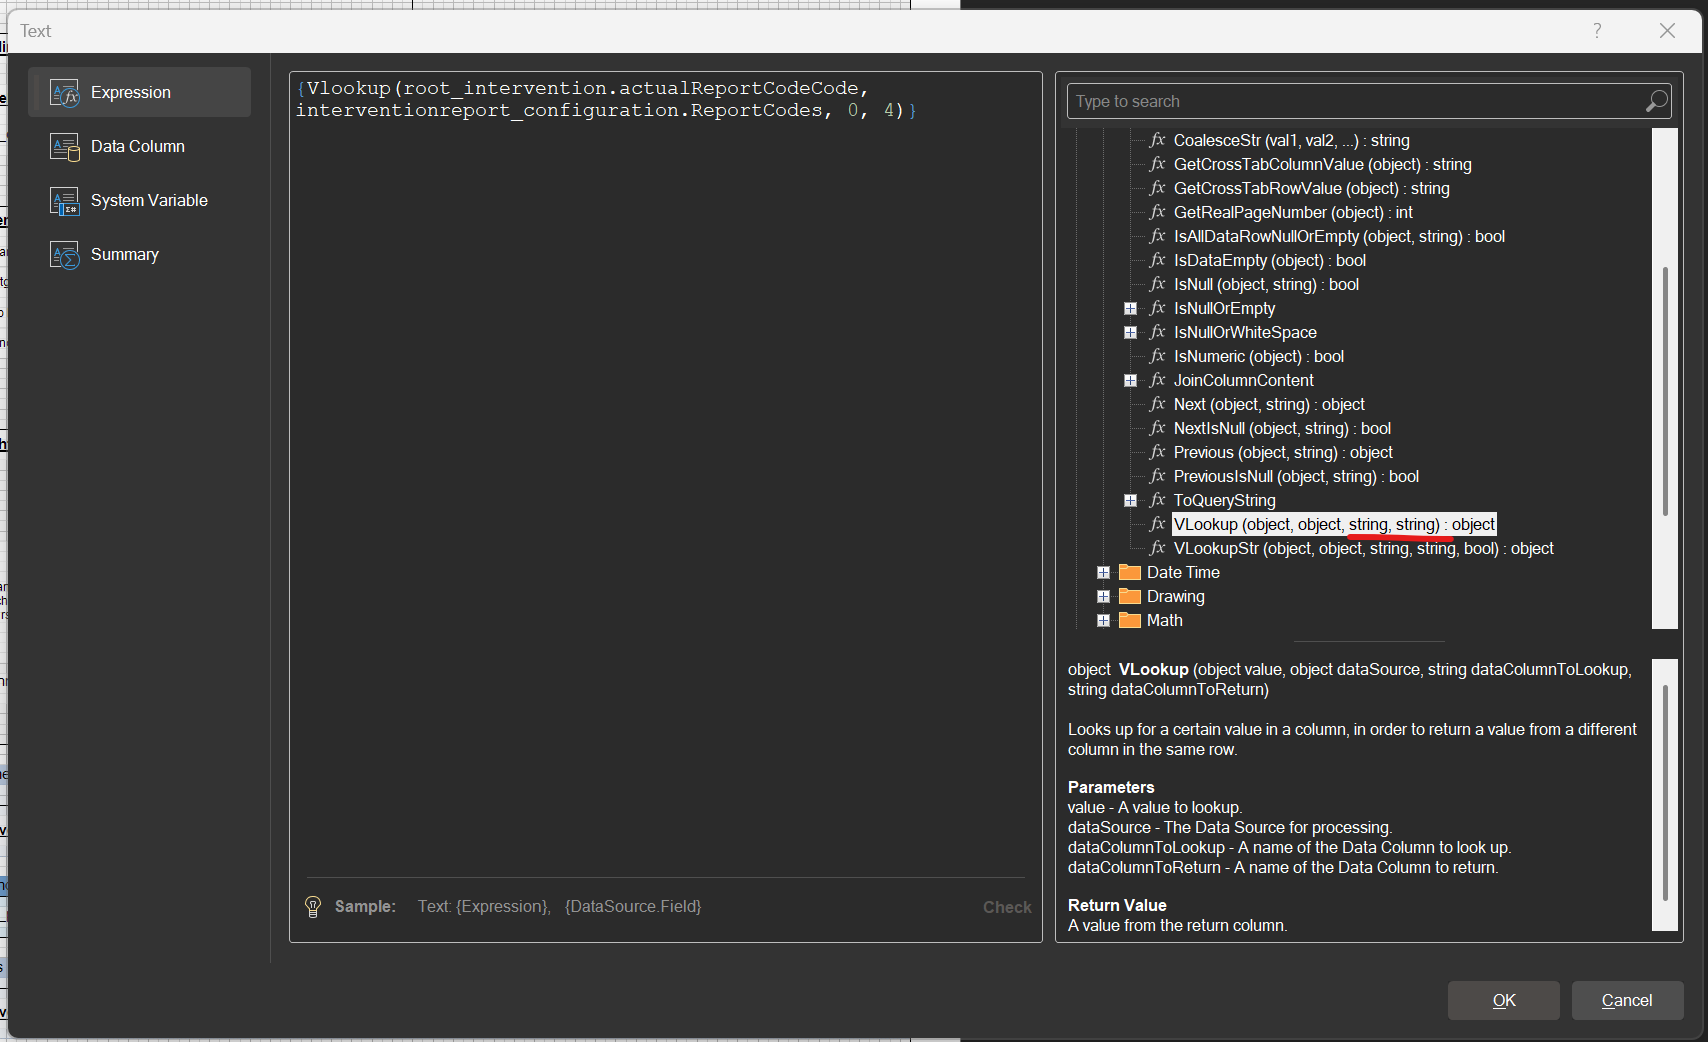Expand the ToQueryString function node
The width and height of the screenshot is (1708, 1042).
click(x=1130, y=500)
